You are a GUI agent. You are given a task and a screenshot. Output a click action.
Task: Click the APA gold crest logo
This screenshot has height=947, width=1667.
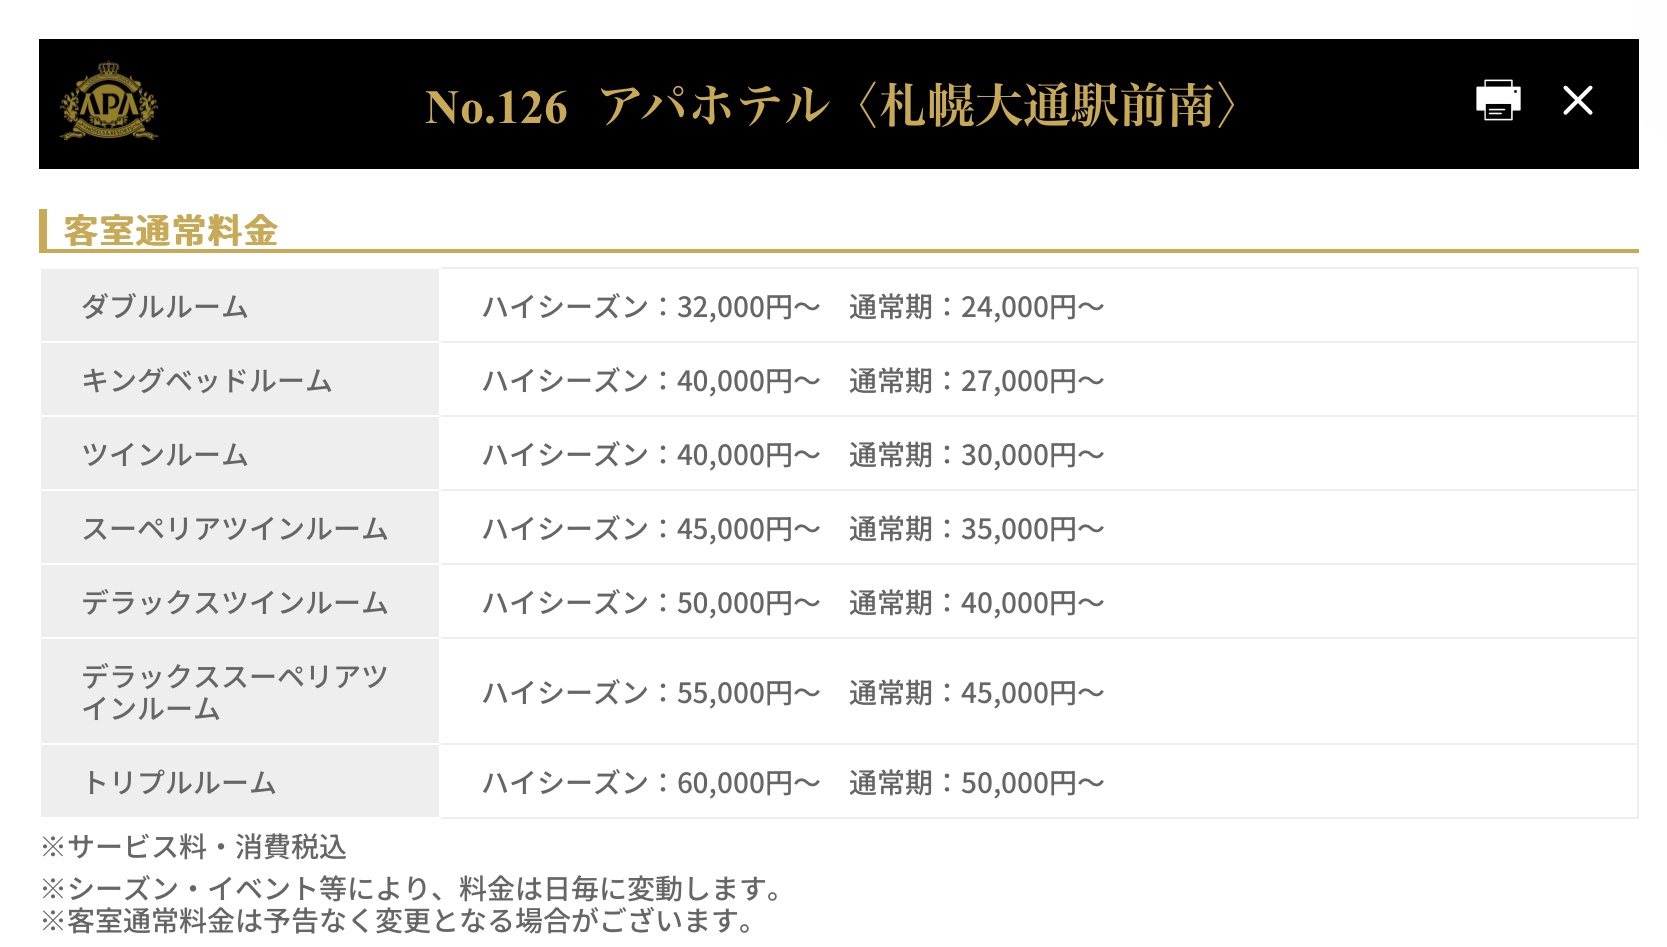(x=109, y=102)
